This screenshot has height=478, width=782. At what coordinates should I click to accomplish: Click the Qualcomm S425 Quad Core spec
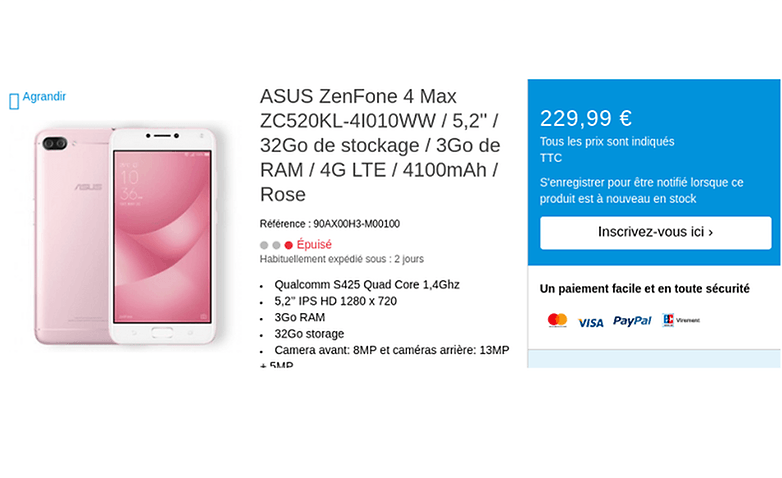coord(366,285)
